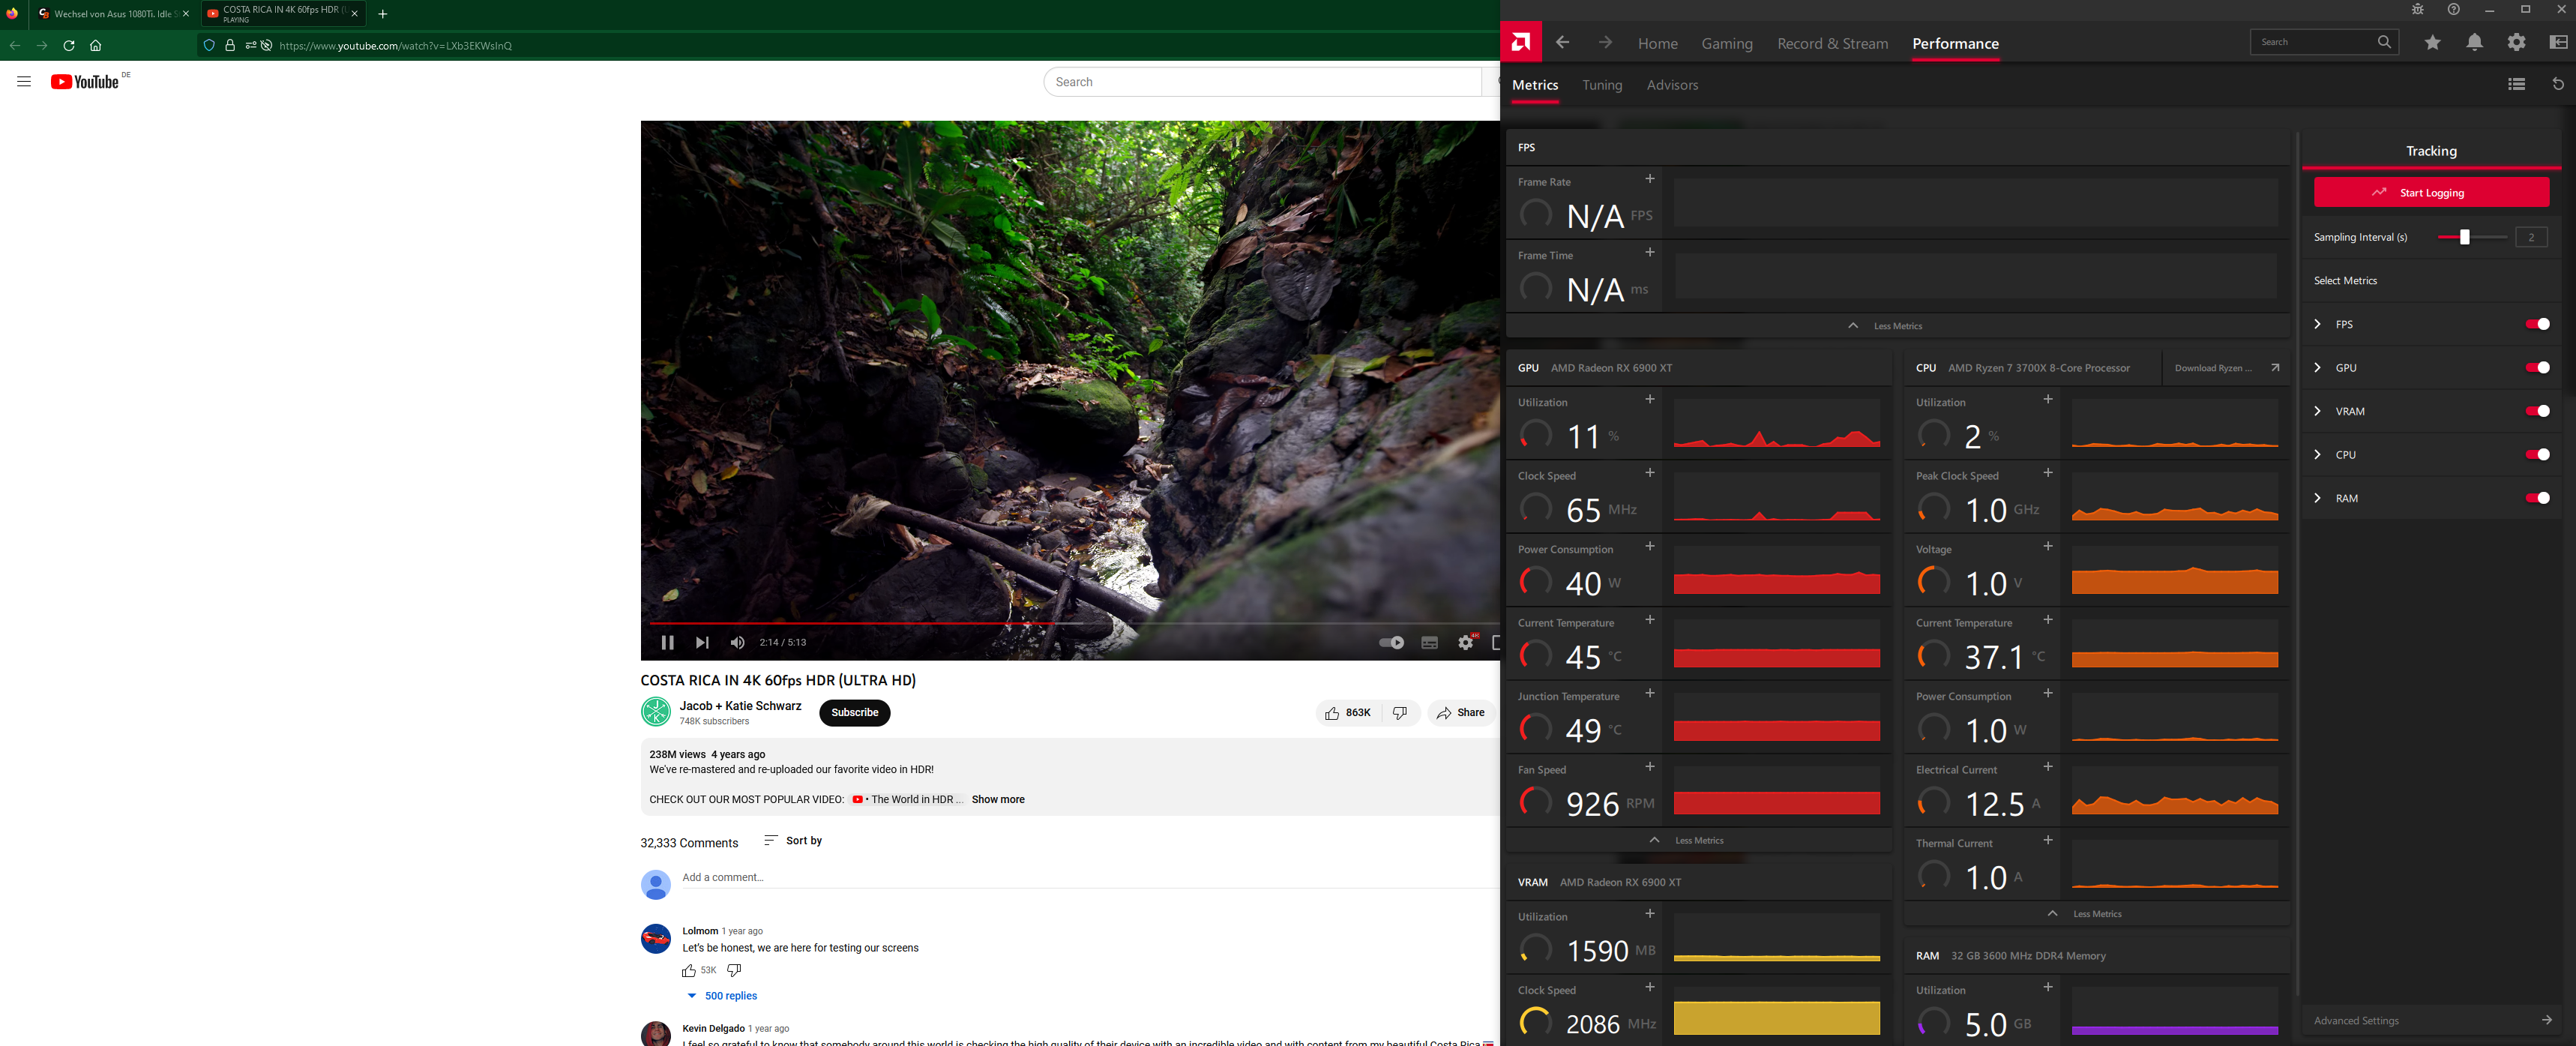Disable GPU tracking toggle
This screenshot has width=2576, height=1046.
(x=2537, y=367)
